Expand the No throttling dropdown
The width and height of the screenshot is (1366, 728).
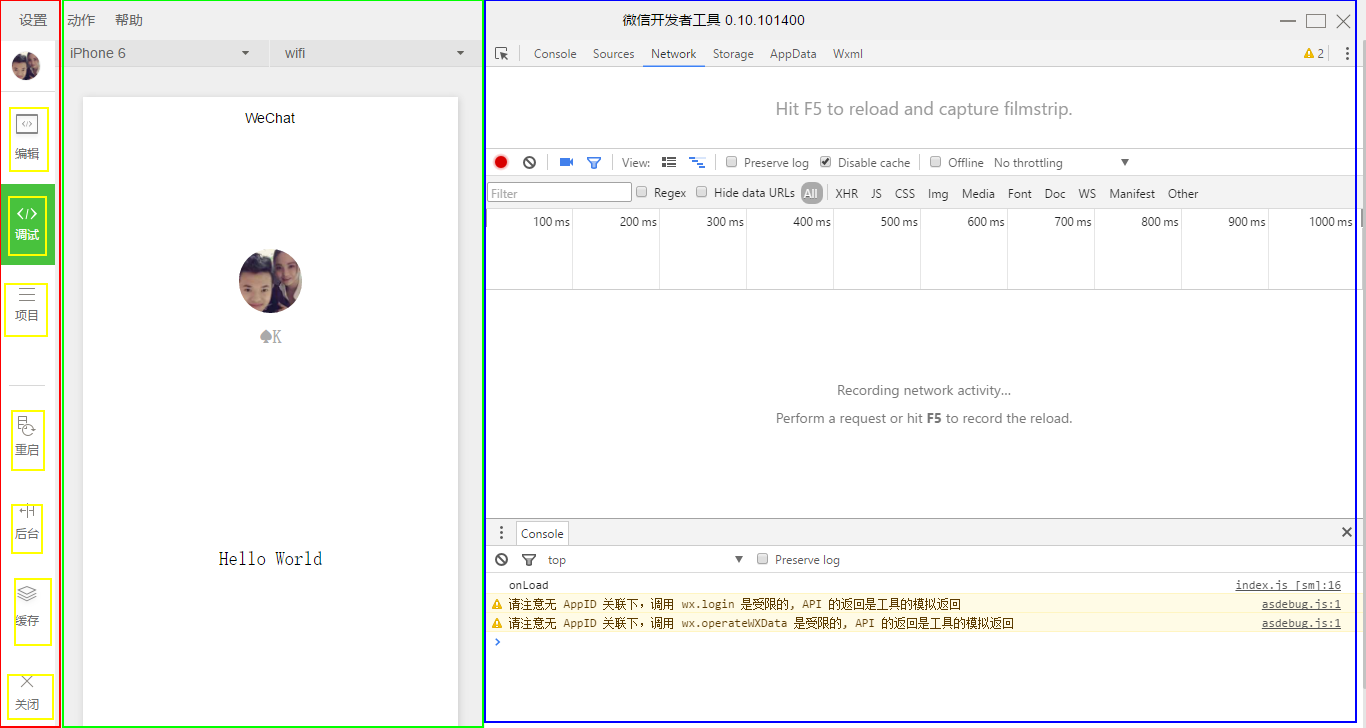[1060, 162]
